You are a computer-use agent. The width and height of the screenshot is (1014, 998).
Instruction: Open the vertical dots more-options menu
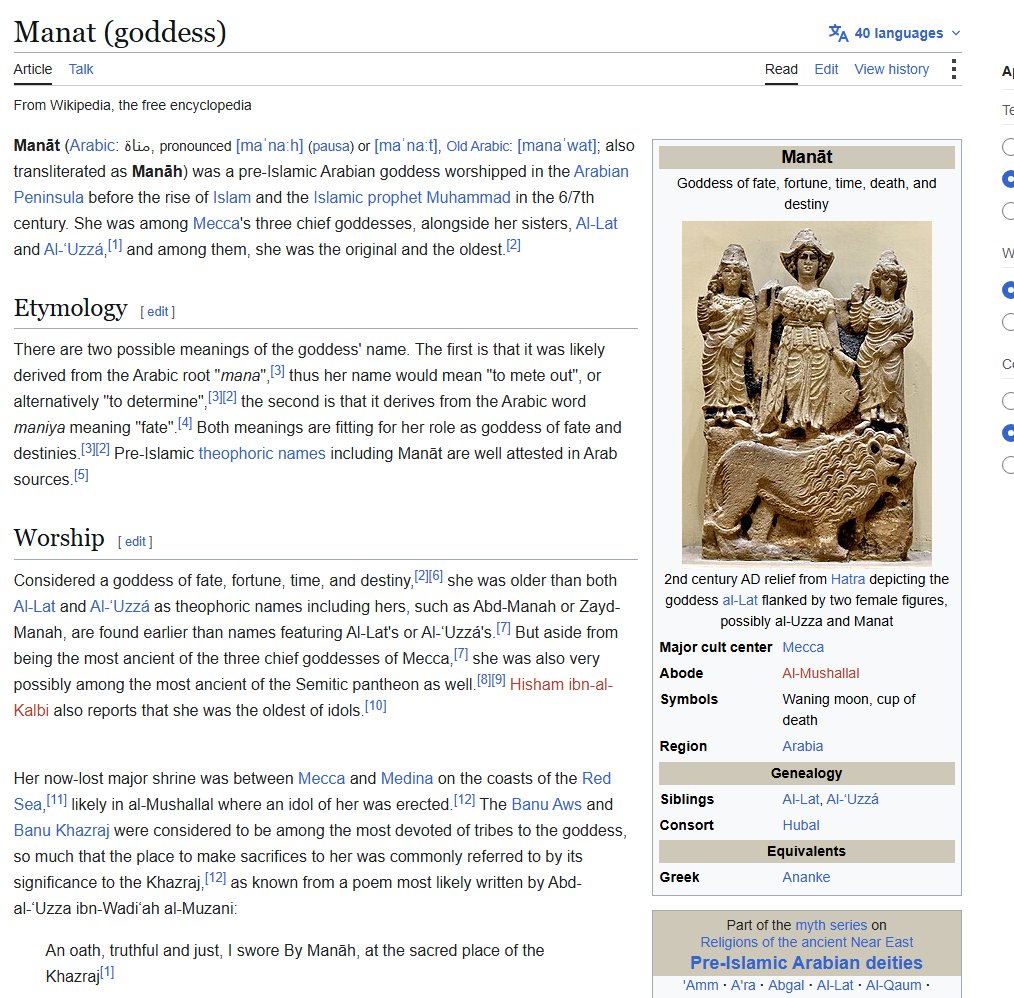tap(954, 69)
